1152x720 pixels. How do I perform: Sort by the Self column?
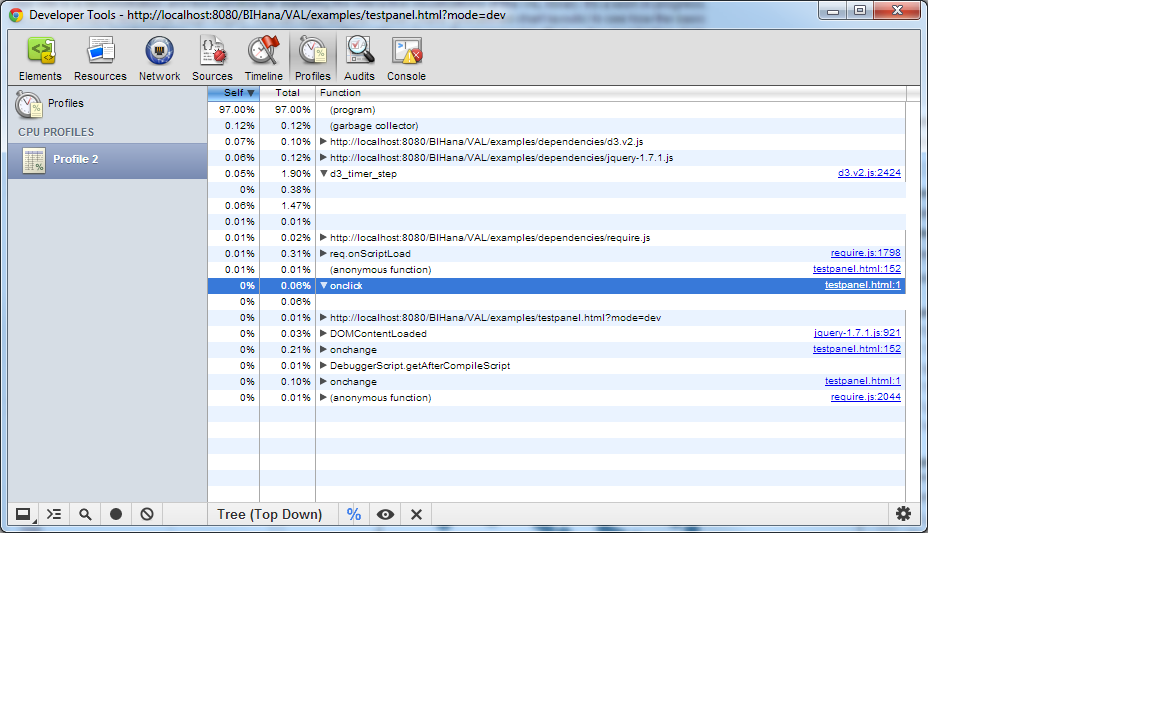tap(234, 93)
